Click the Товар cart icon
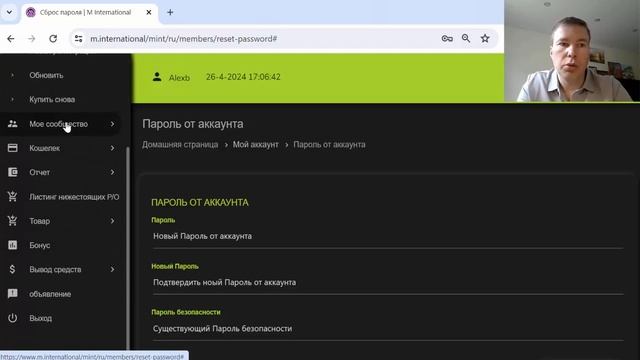Screen dimensions: 640x360 [13, 221]
